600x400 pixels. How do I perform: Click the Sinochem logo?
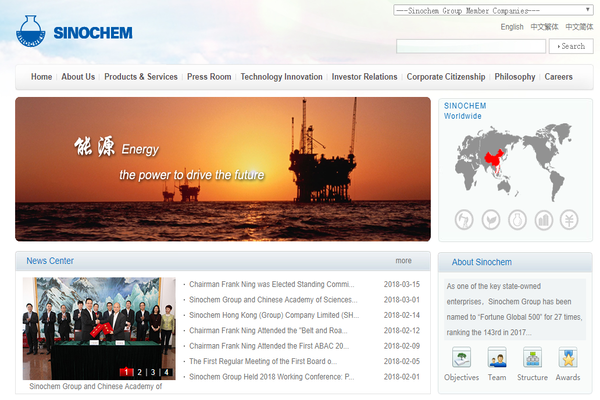[x=60, y=30]
